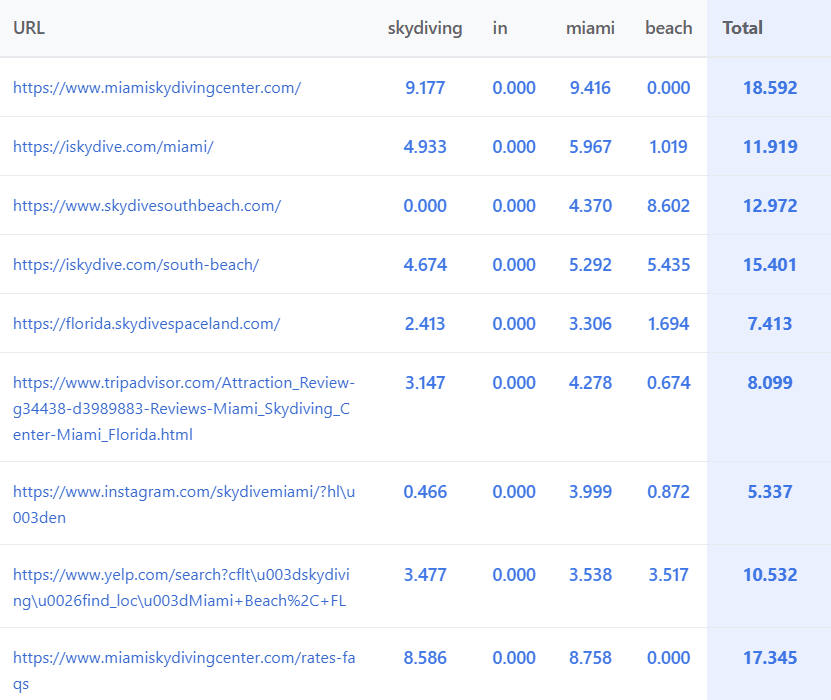Viewport: 831px width, 700px height.
Task: Select miami value 4.278
Action: pyautogui.click(x=590, y=383)
